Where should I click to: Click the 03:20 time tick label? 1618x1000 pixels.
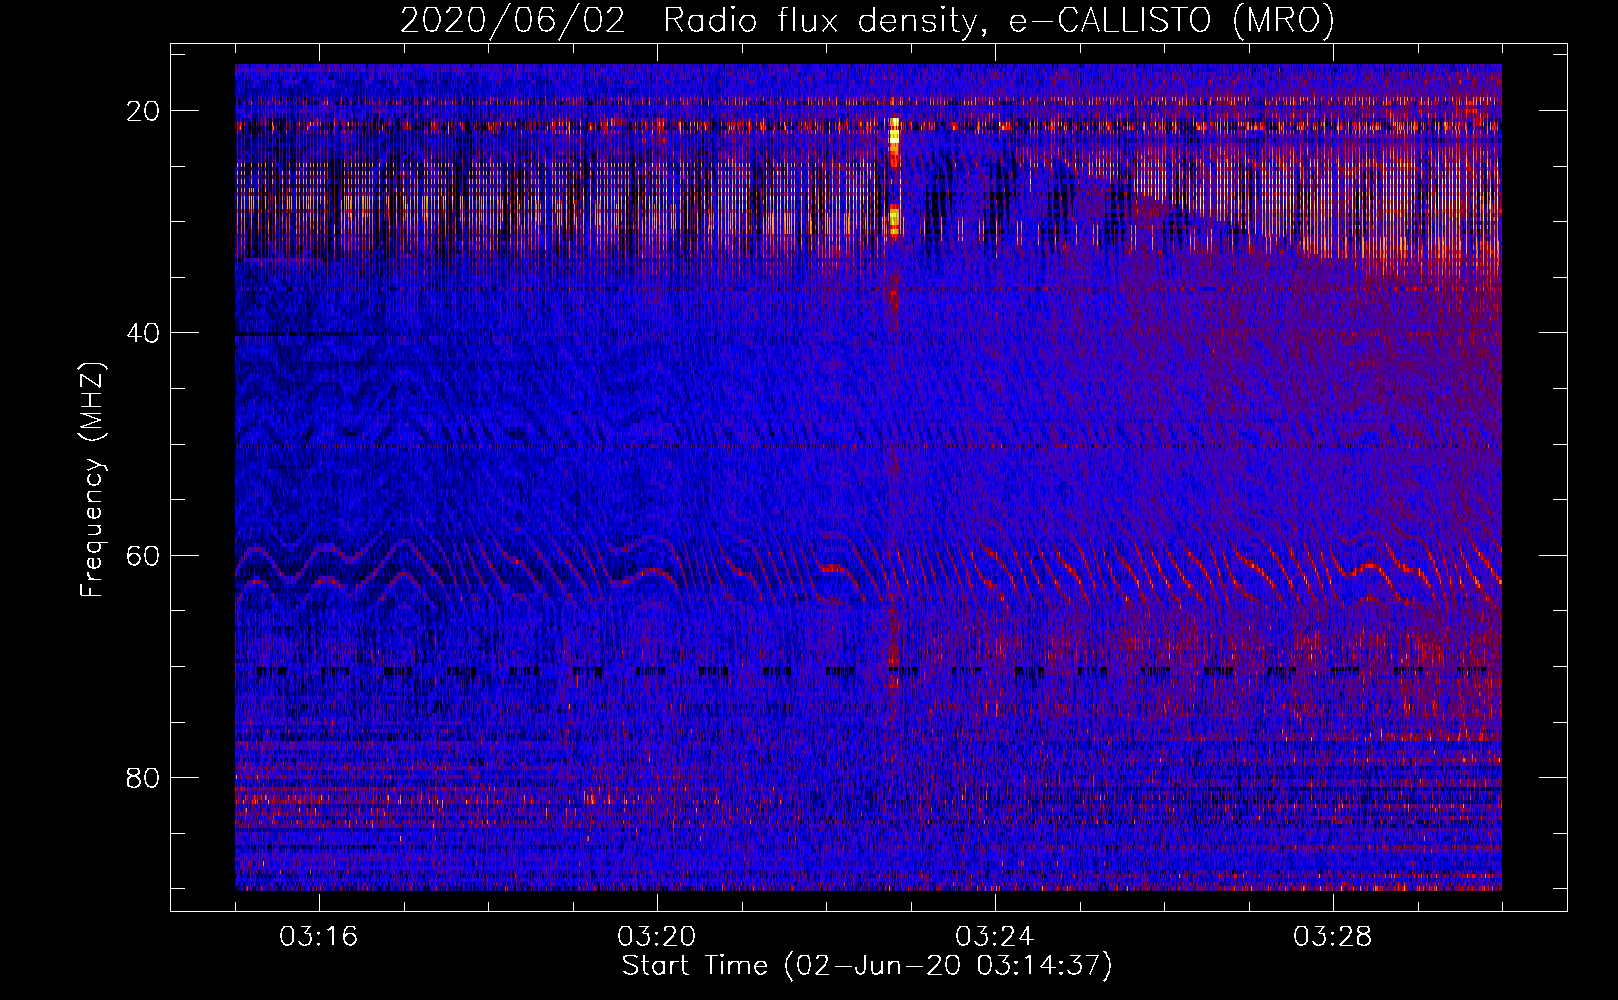point(657,937)
